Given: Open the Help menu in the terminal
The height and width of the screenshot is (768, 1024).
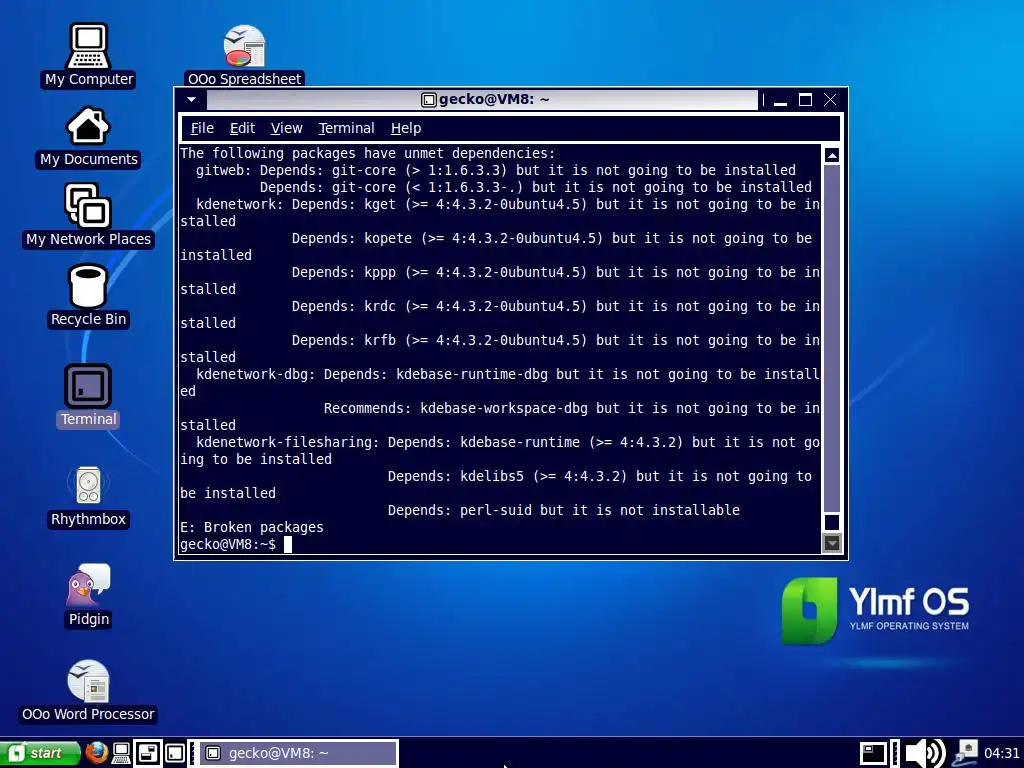Looking at the screenshot, I should (x=406, y=128).
